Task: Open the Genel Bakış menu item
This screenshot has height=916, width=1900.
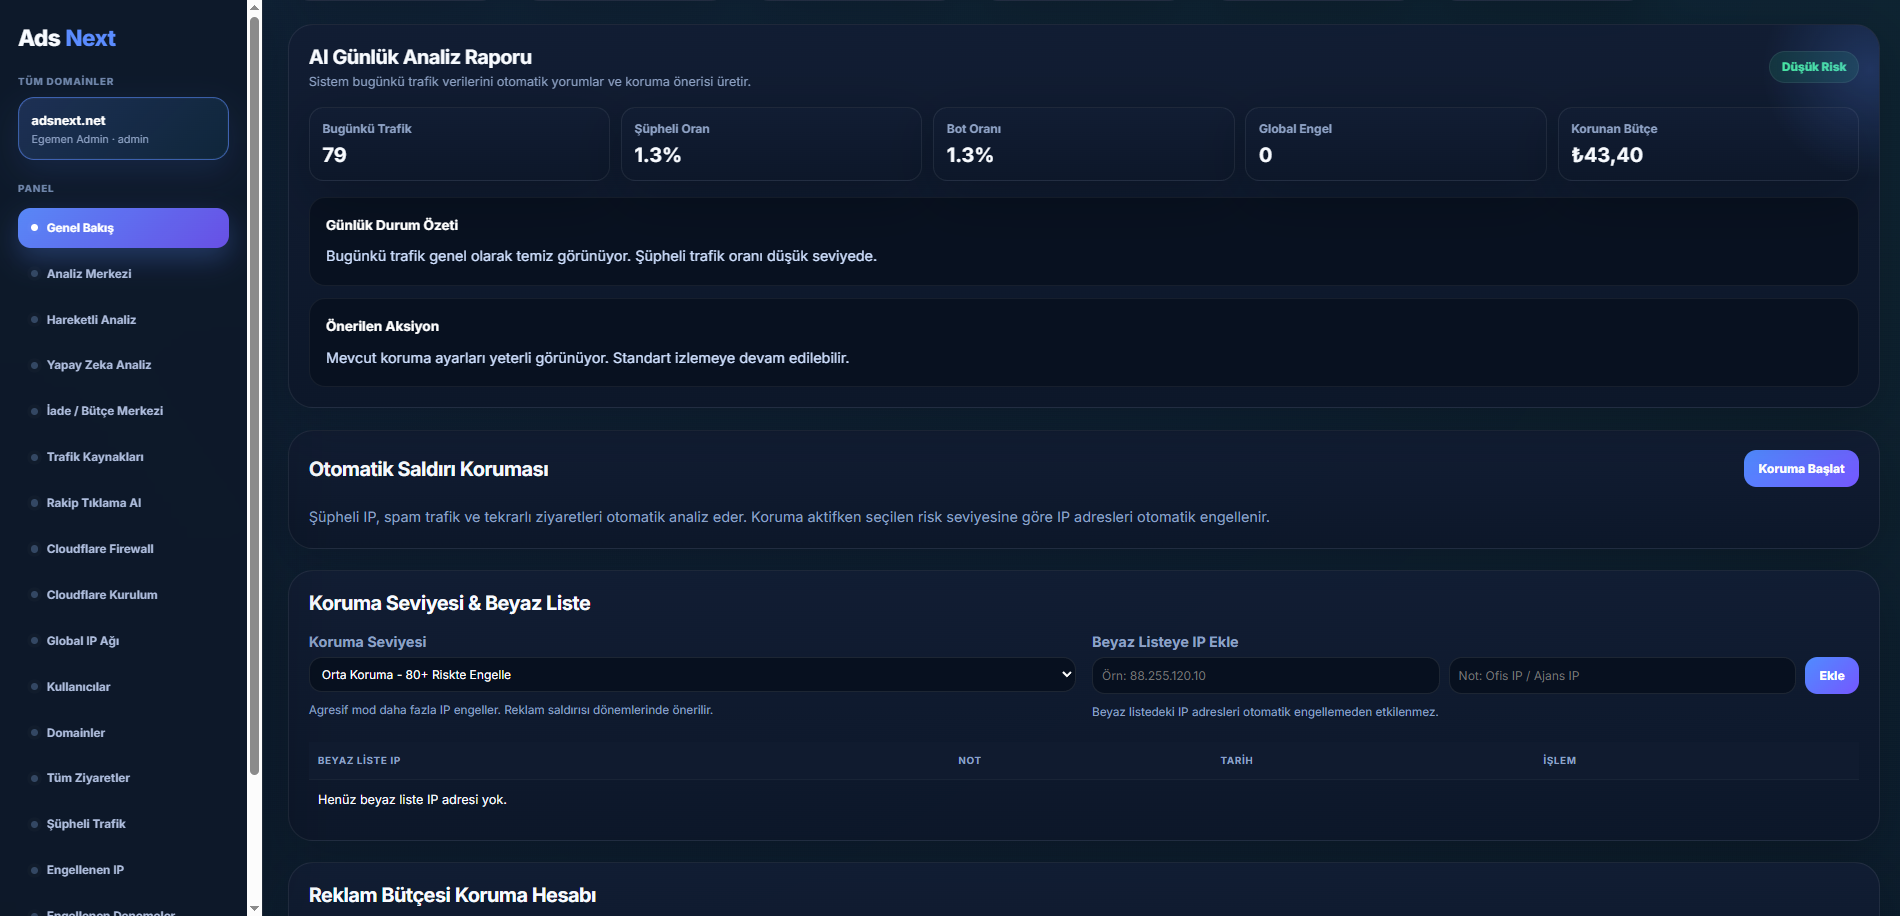Action: click(123, 228)
